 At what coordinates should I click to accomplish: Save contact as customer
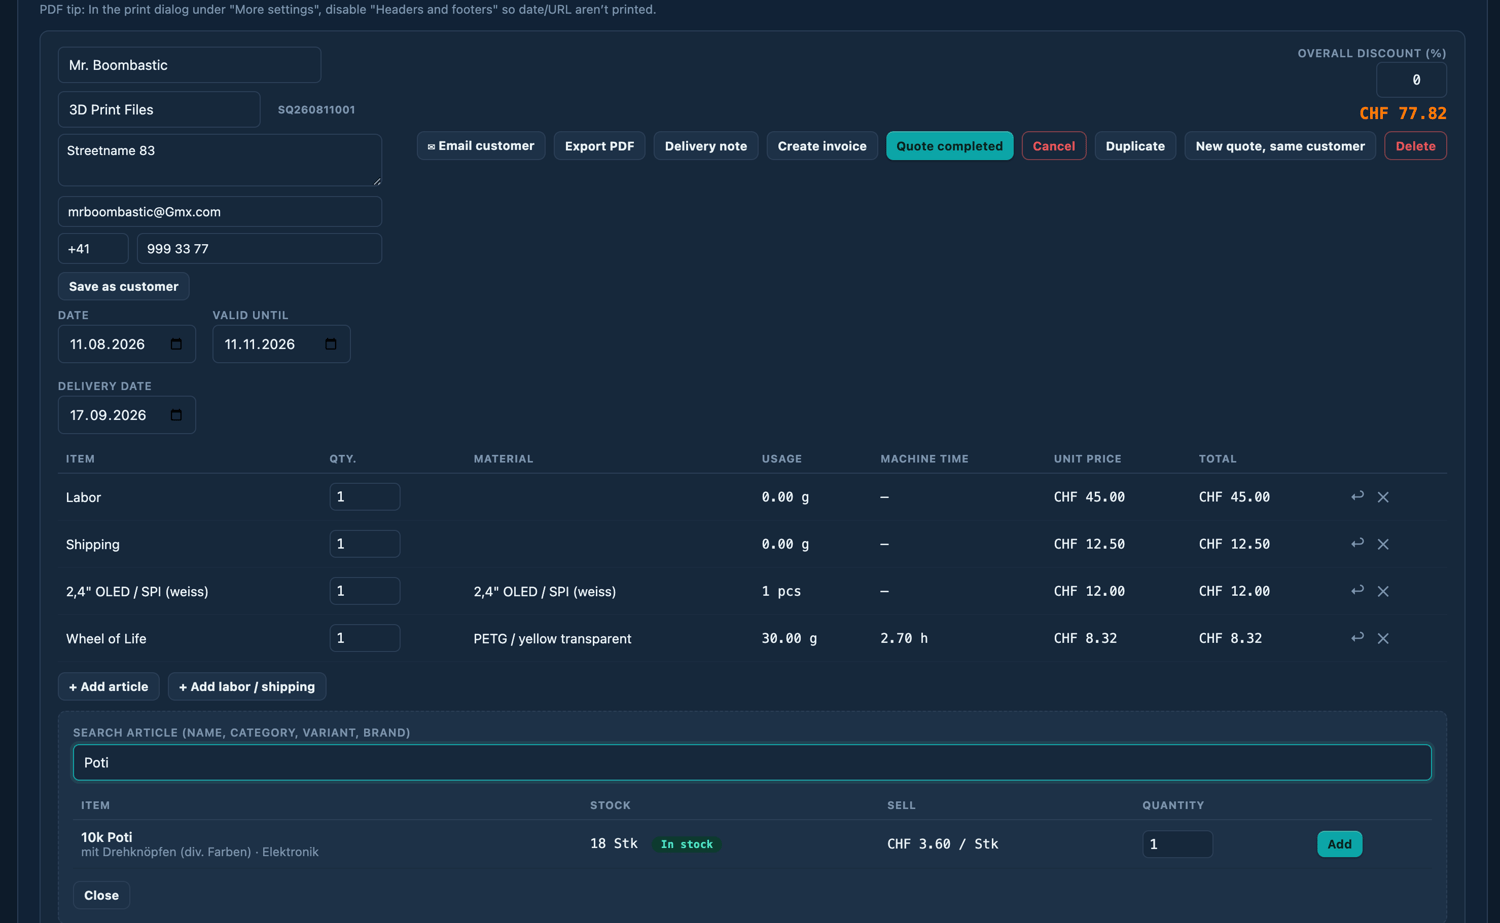tap(123, 286)
